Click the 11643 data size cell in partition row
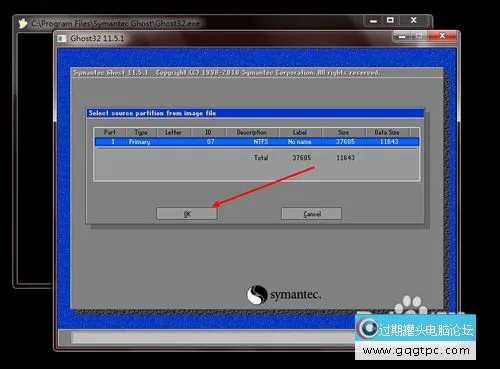The width and height of the screenshot is (500, 369). (389, 142)
